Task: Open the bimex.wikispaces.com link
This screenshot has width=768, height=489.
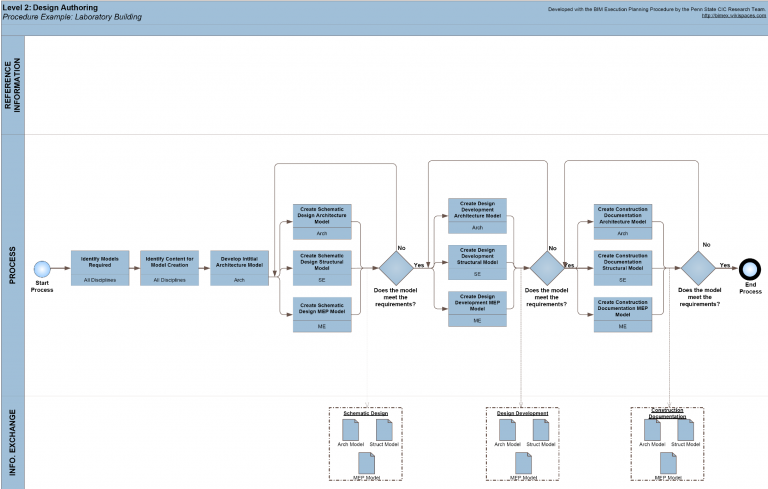Action: tap(732, 15)
